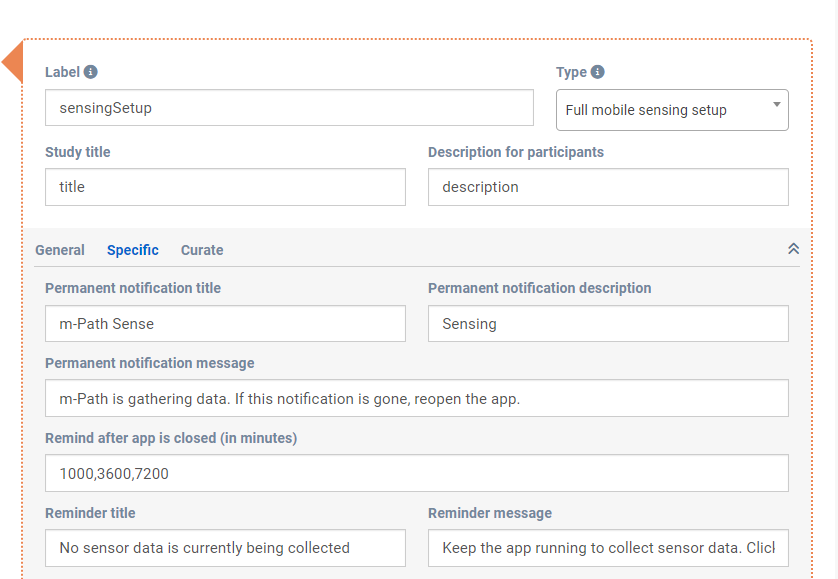Open the Type dropdown showing Full mobile sensing setup
The height and width of the screenshot is (579, 838).
pos(672,110)
